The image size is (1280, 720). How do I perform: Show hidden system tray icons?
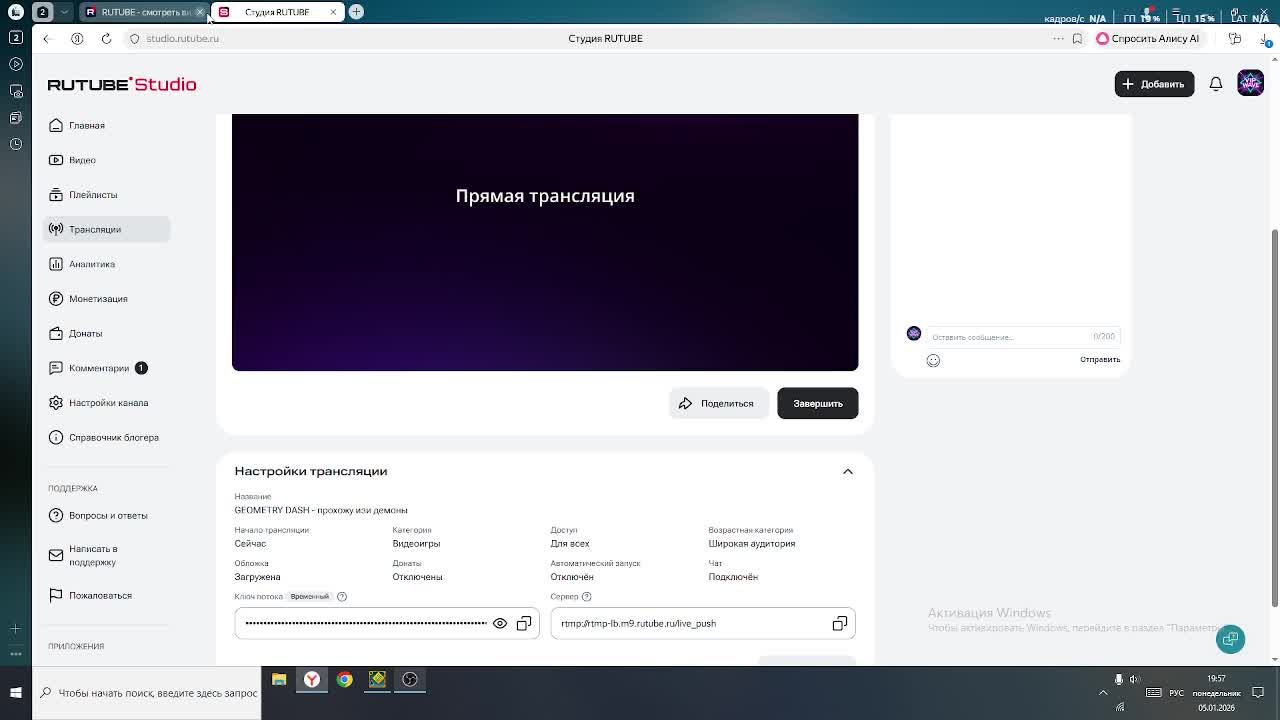click(1103, 692)
